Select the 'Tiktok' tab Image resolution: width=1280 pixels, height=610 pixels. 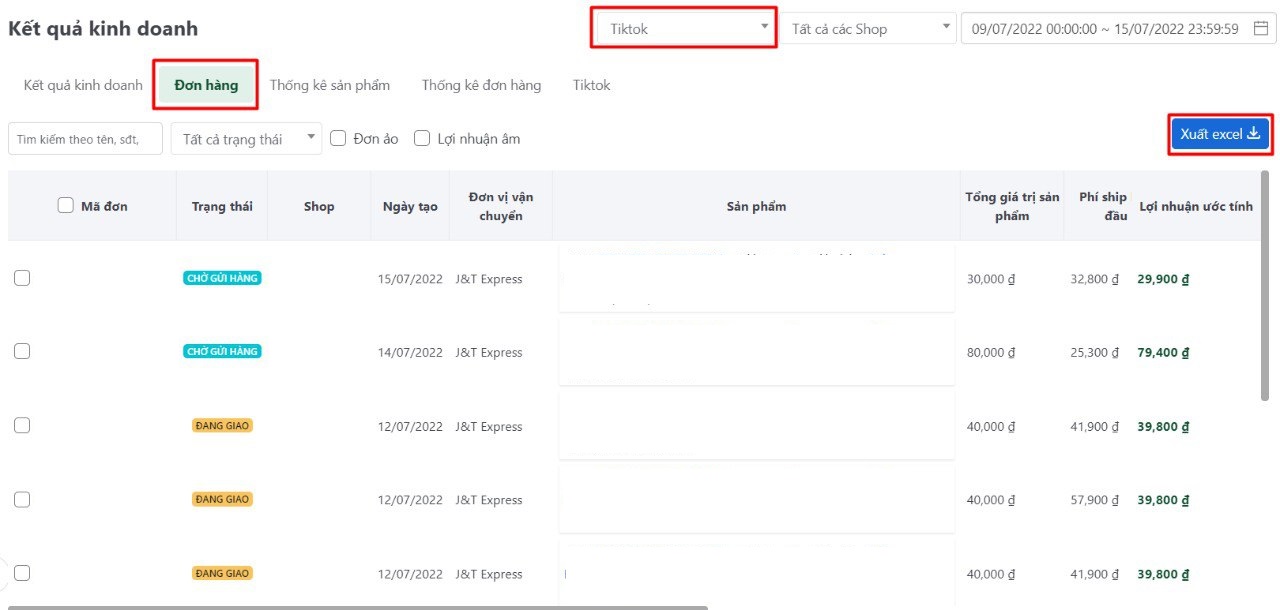coord(591,85)
